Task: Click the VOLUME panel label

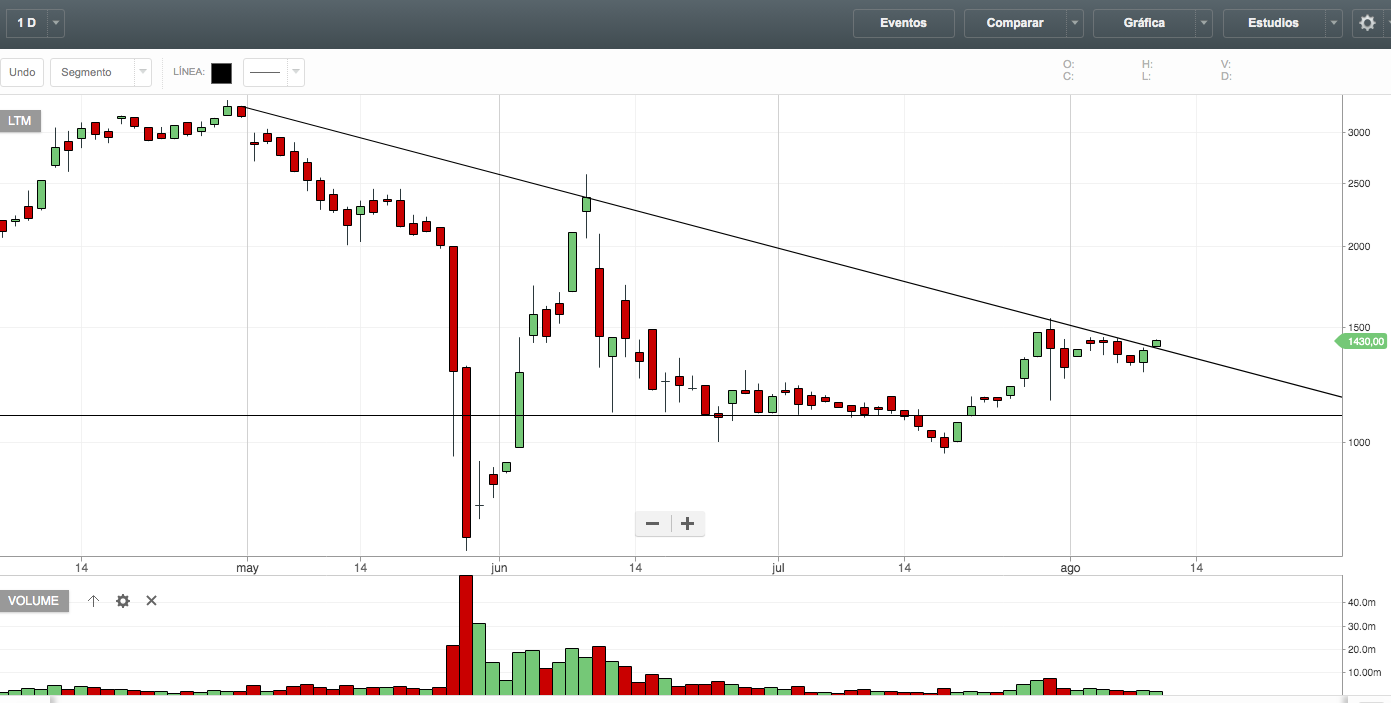Action: coord(35,601)
